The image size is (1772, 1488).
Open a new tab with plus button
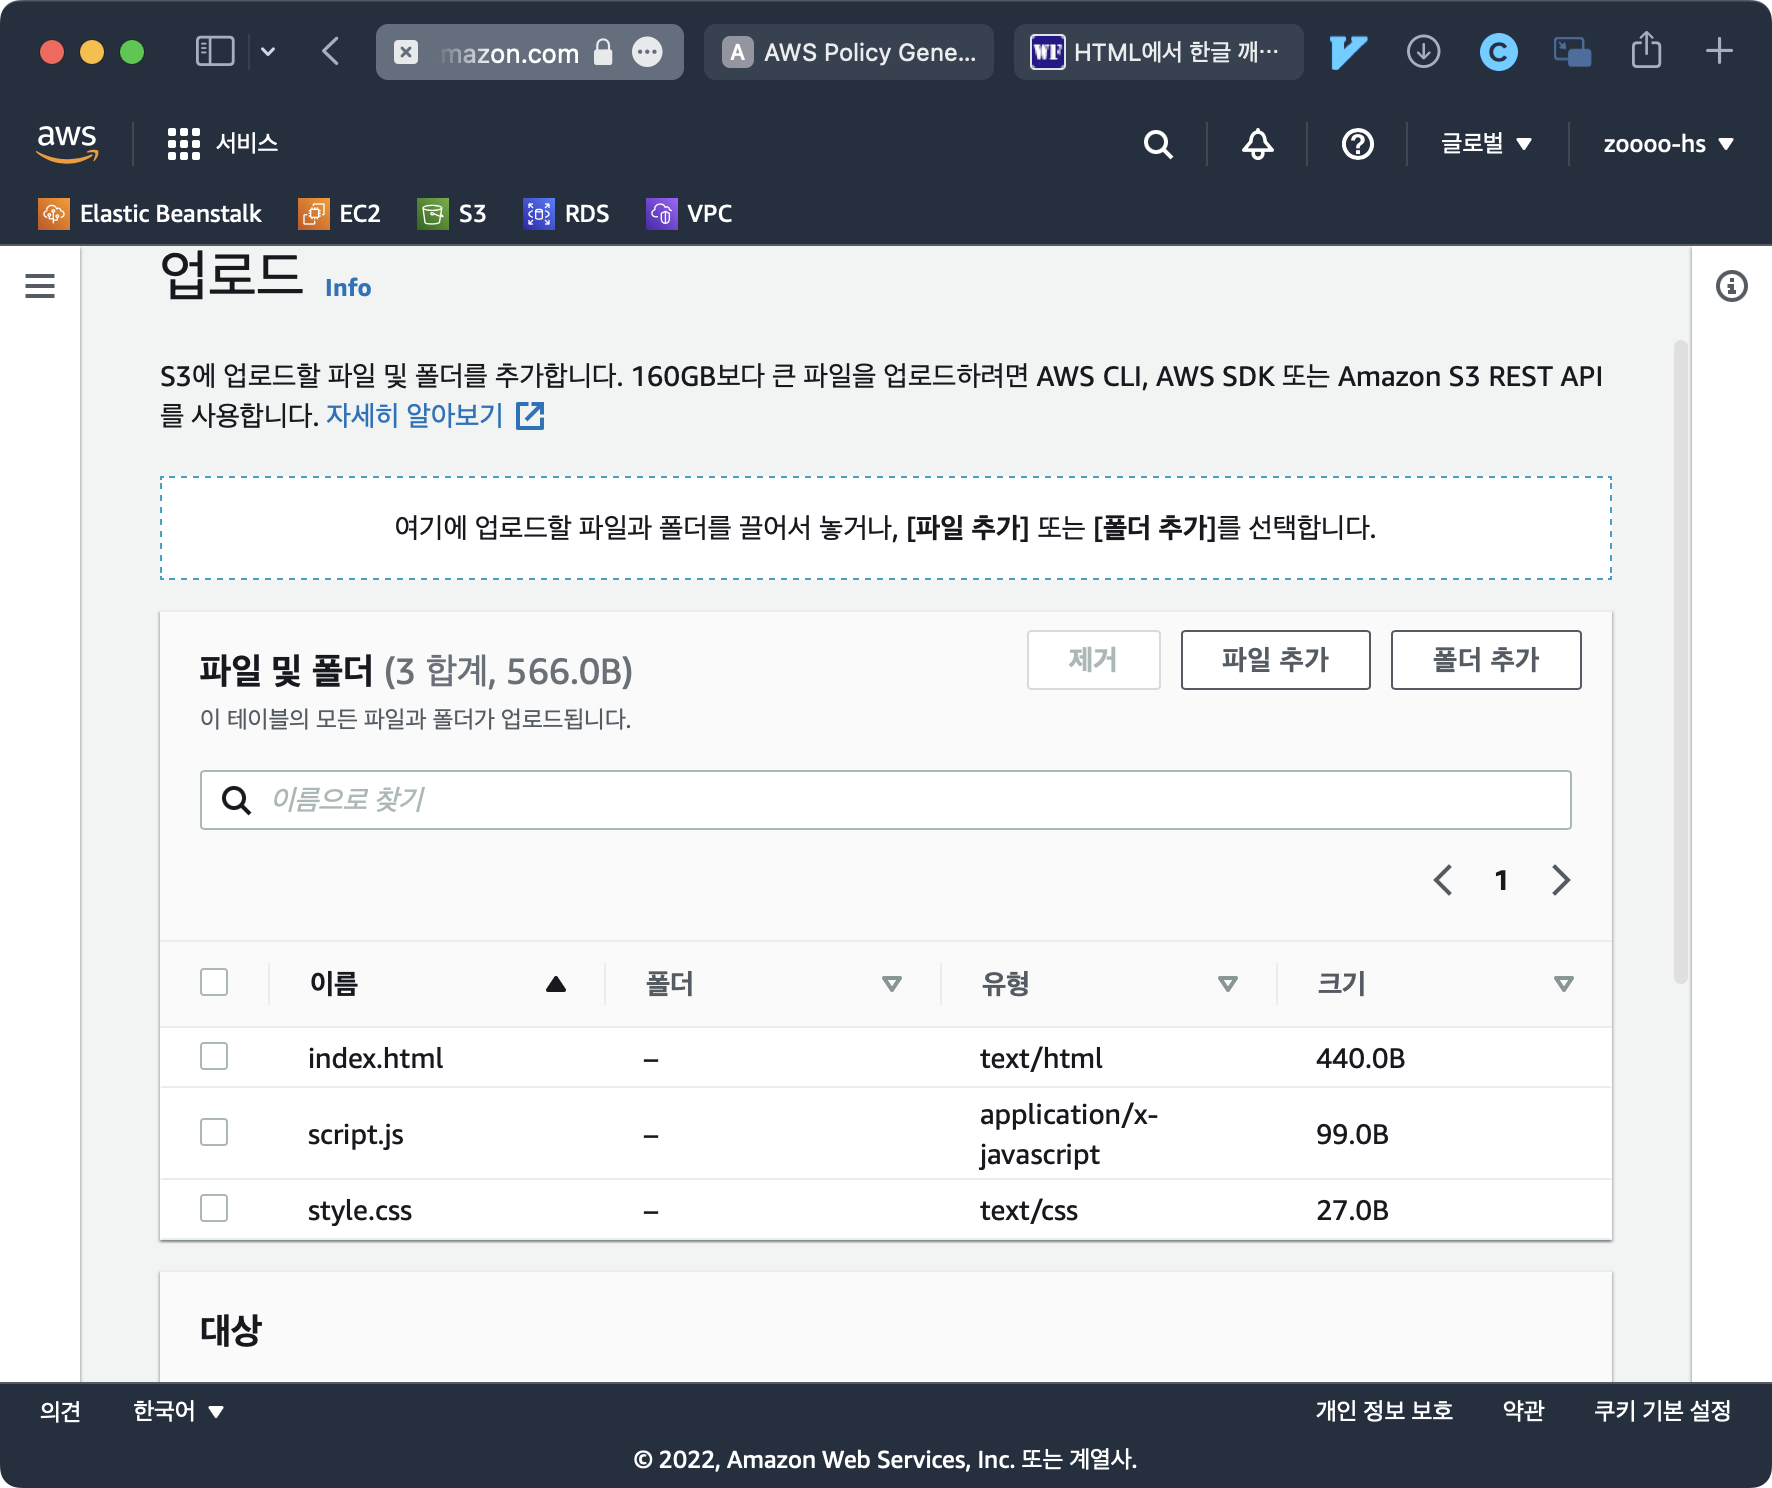click(1719, 51)
